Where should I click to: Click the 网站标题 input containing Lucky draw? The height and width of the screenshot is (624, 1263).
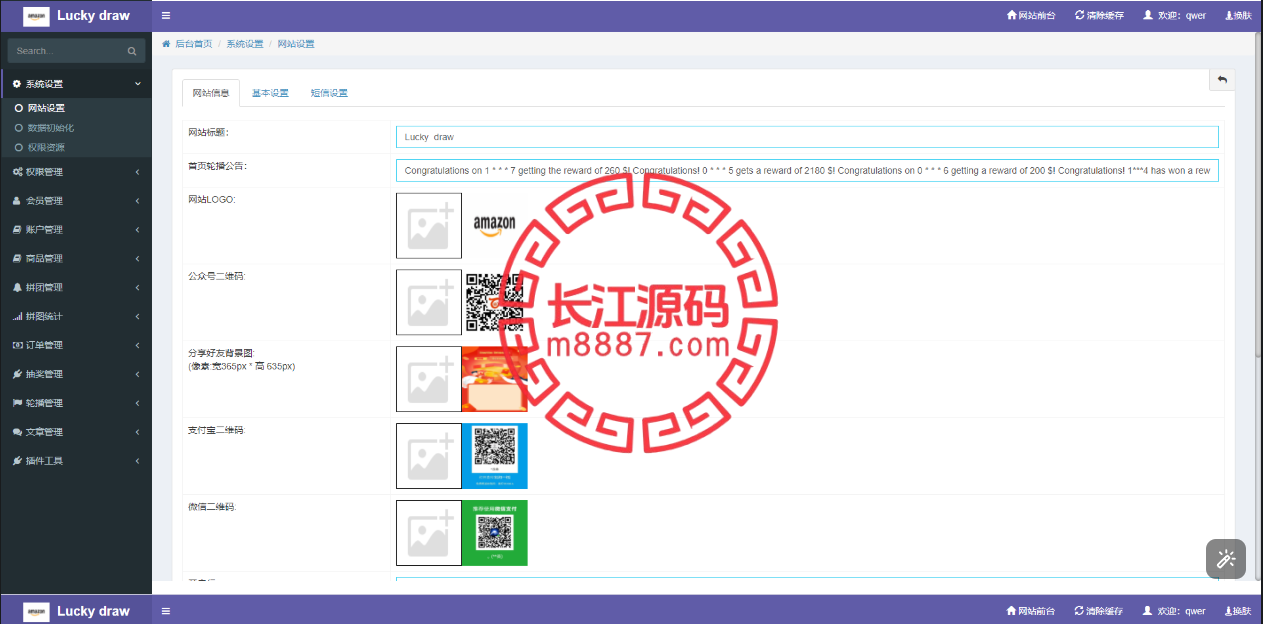807,137
